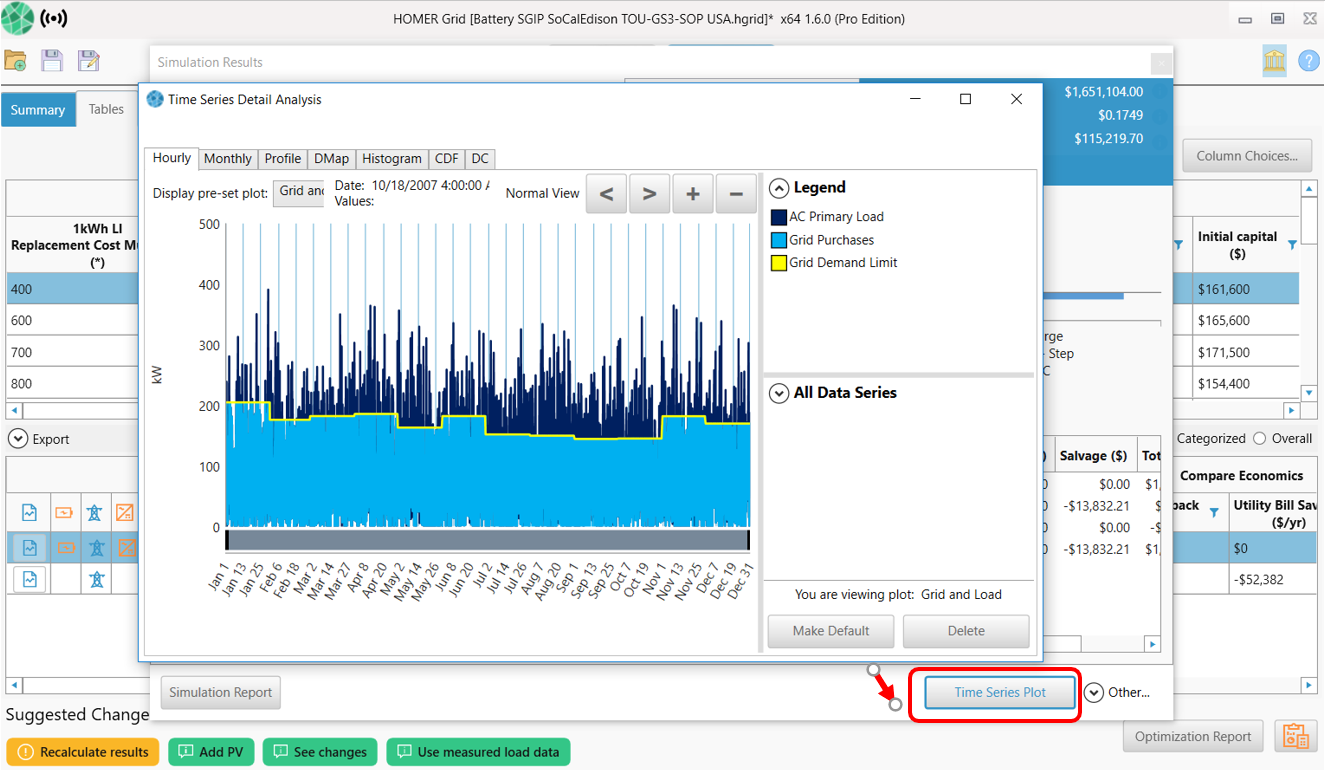This screenshot has width=1325, height=770.
Task: Open the Other... dropdown options
Action: tap(1095, 692)
